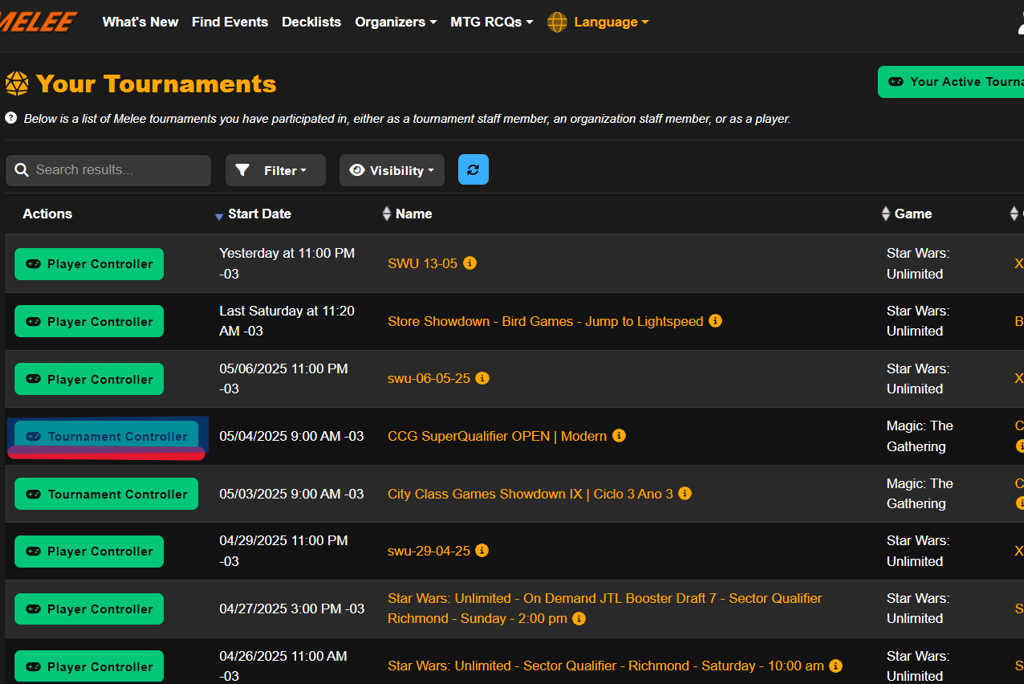Open Player Controller for swu-06-05-25
Viewport: 1024px width, 684px height.
pyautogui.click(x=89, y=379)
